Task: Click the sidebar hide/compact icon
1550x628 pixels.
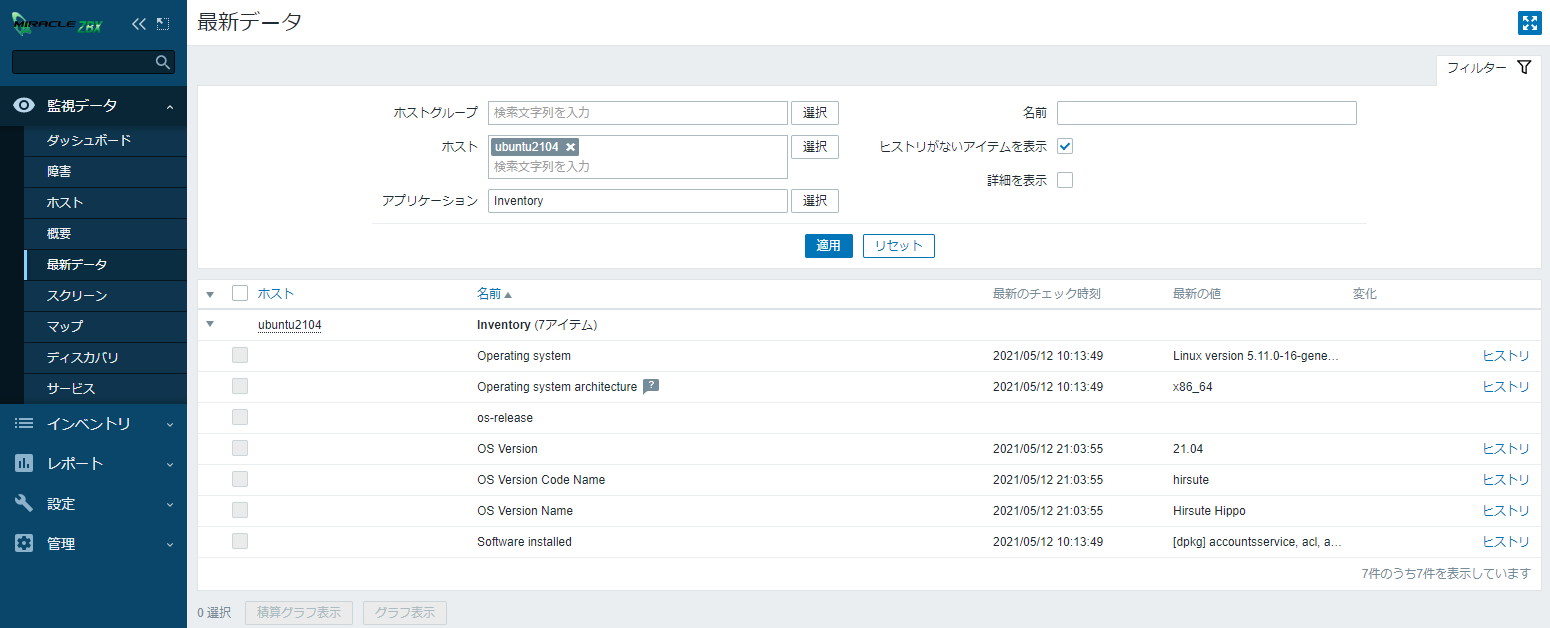Action: pyautogui.click(x=163, y=24)
